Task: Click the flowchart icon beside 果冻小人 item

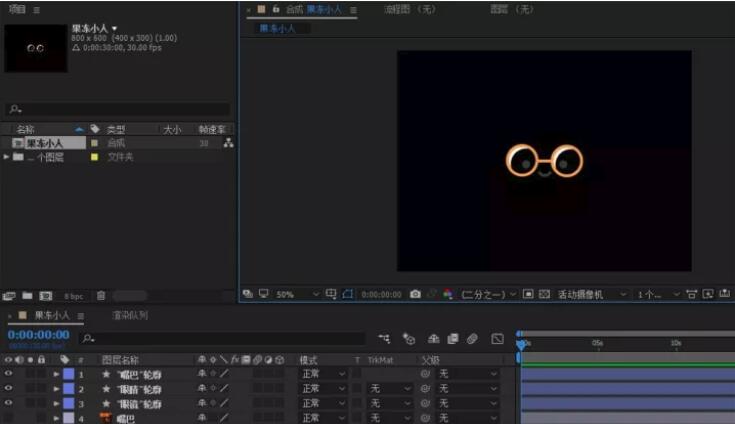Action: [x=228, y=143]
